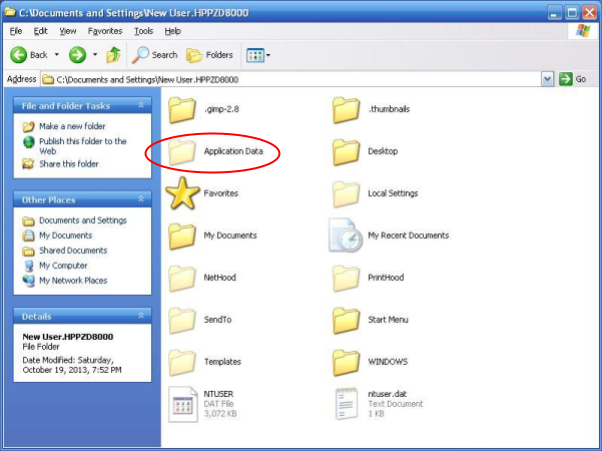This screenshot has height=451, width=602.
Task: Open the Help menu
Action: (x=172, y=31)
